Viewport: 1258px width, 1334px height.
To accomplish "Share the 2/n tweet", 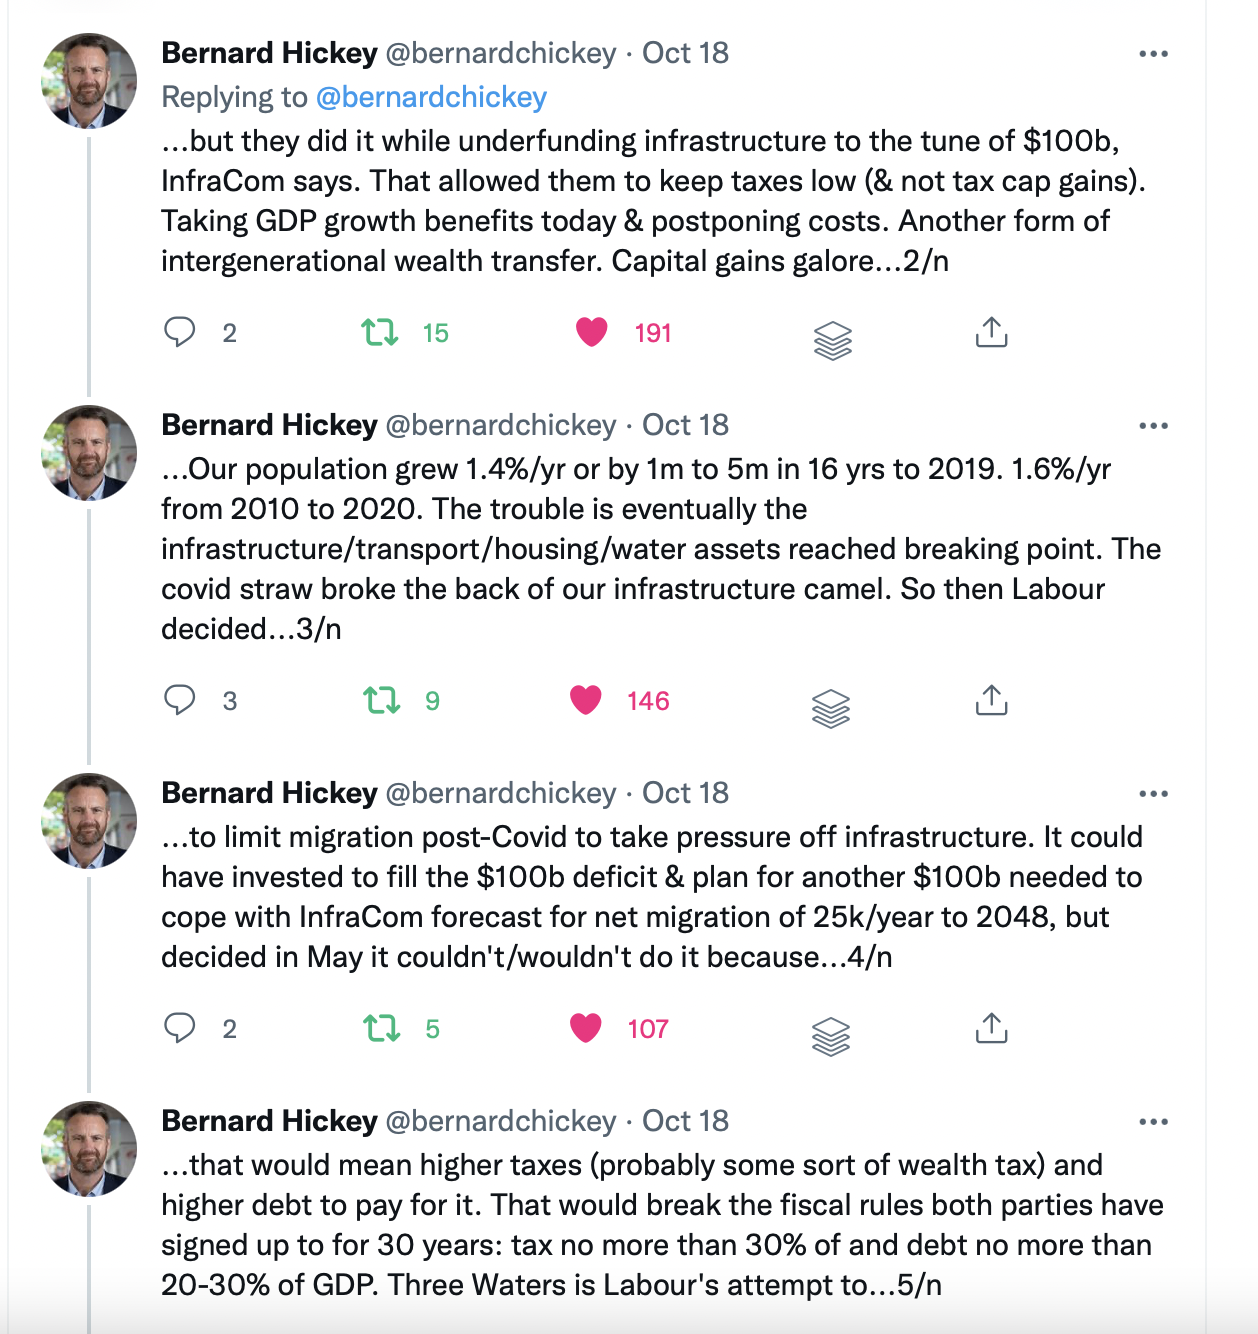I will [991, 332].
